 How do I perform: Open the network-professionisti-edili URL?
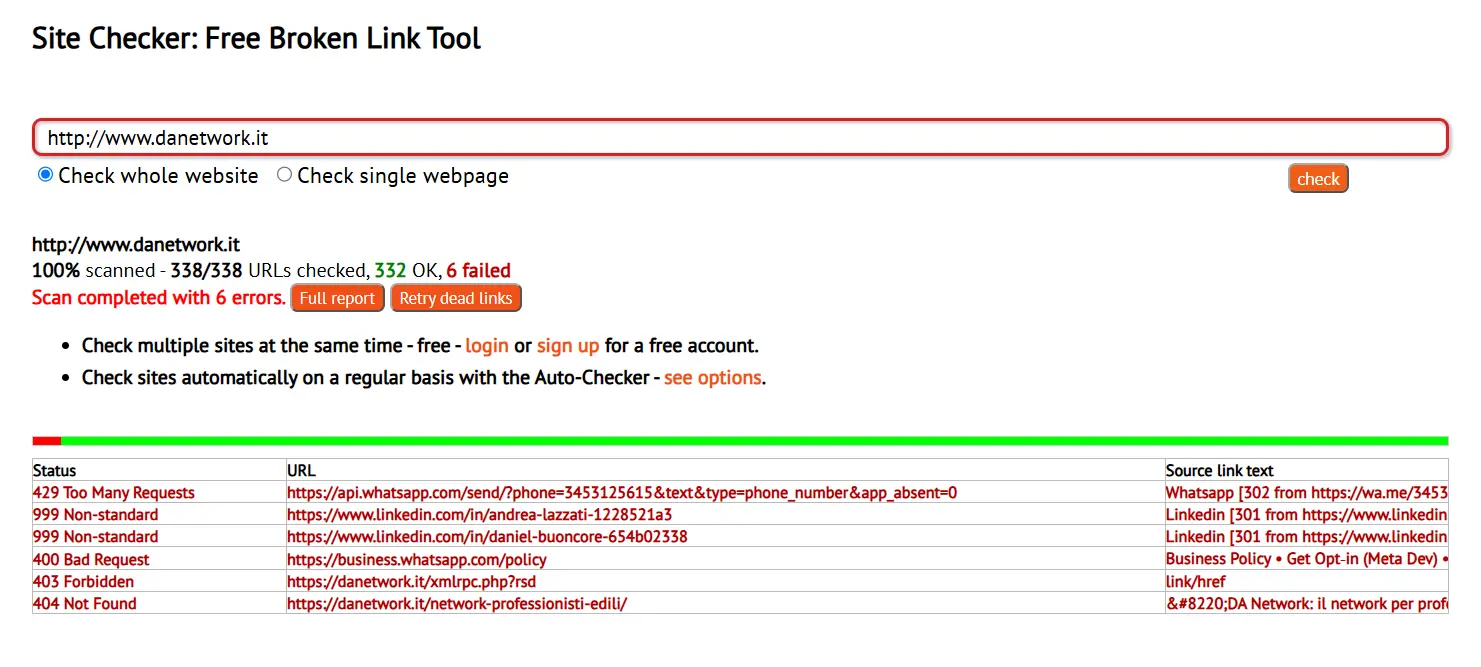[457, 604]
